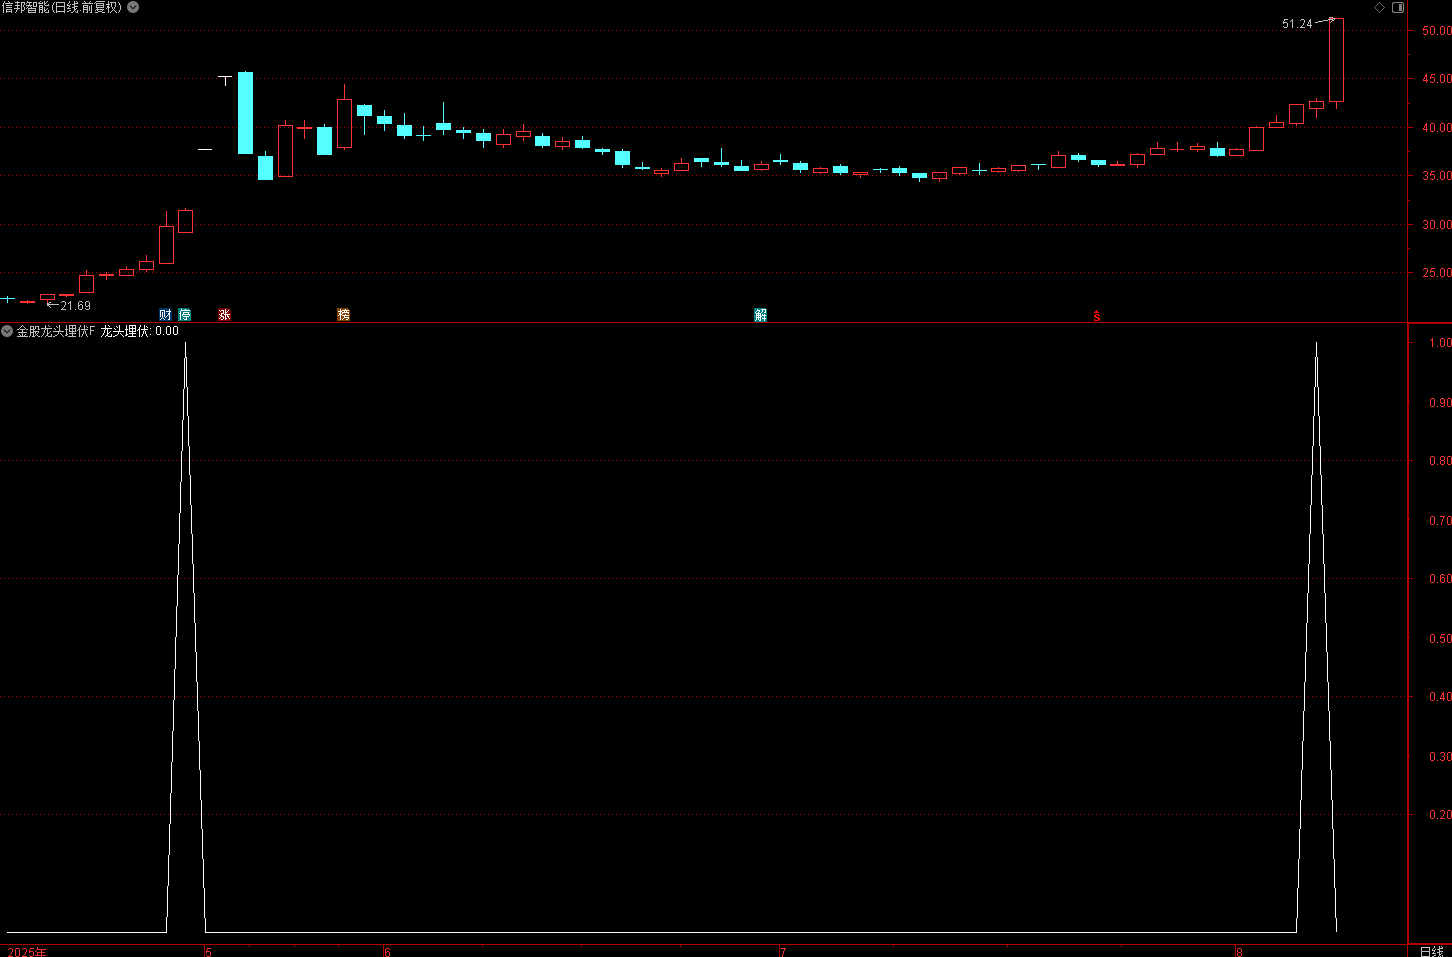1452x957 pixels.
Task: Click the 日线 period button at bottom right
Action: [1431, 951]
